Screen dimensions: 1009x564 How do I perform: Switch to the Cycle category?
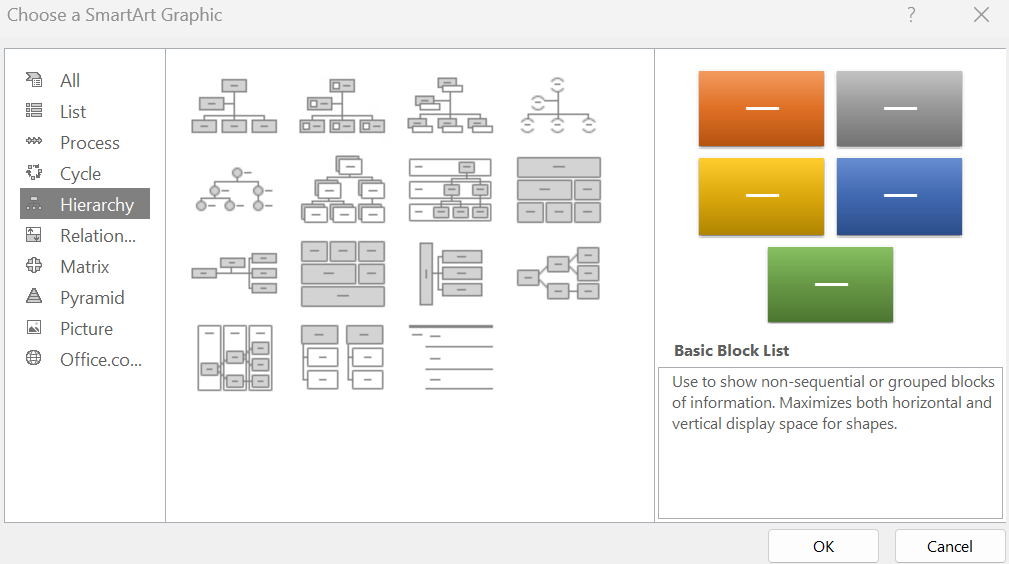pos(80,174)
